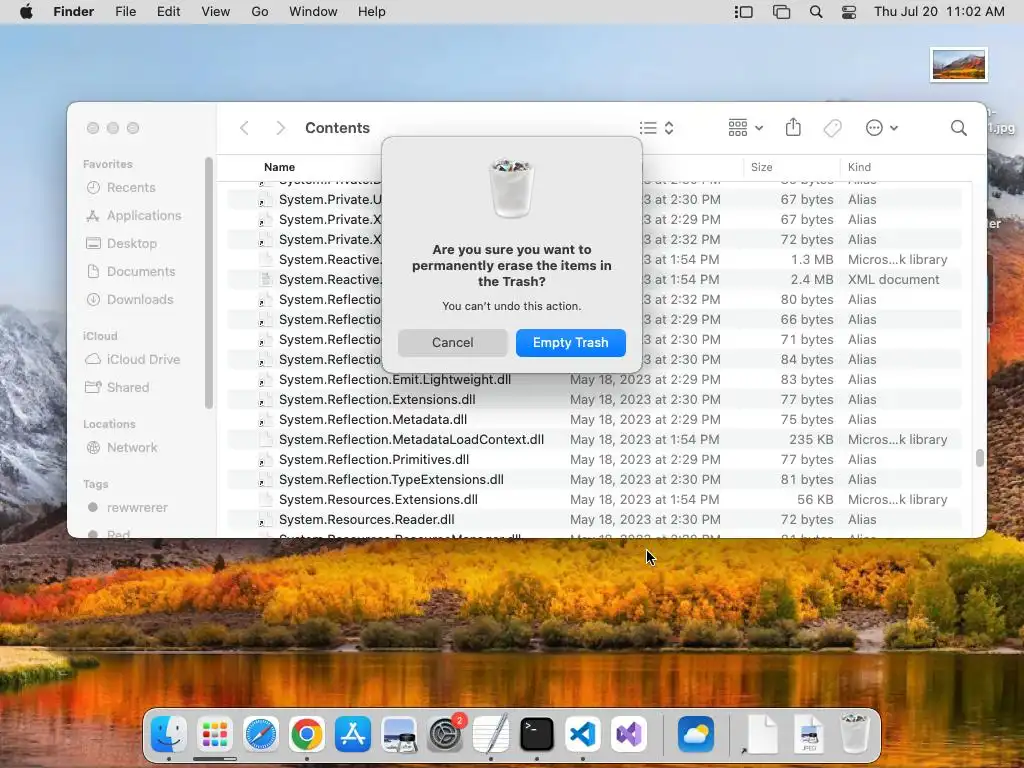Click the Share toolbar icon
This screenshot has height=768, width=1024.
(x=793, y=127)
